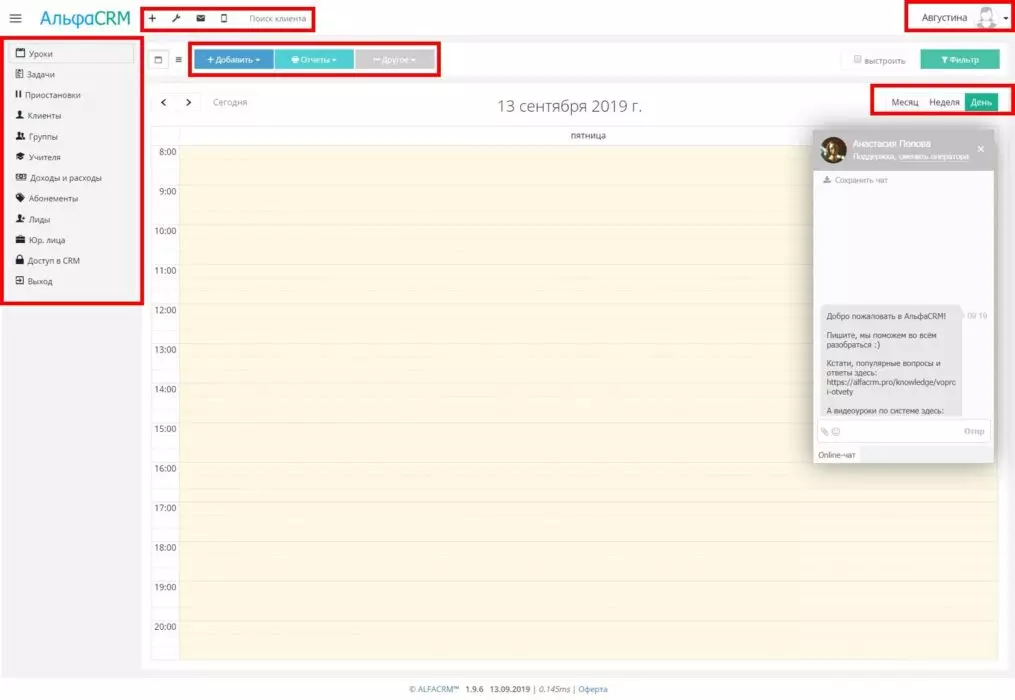Switch to list view icon
Screen dimensions: 1015x700
pyautogui.click(x=179, y=60)
